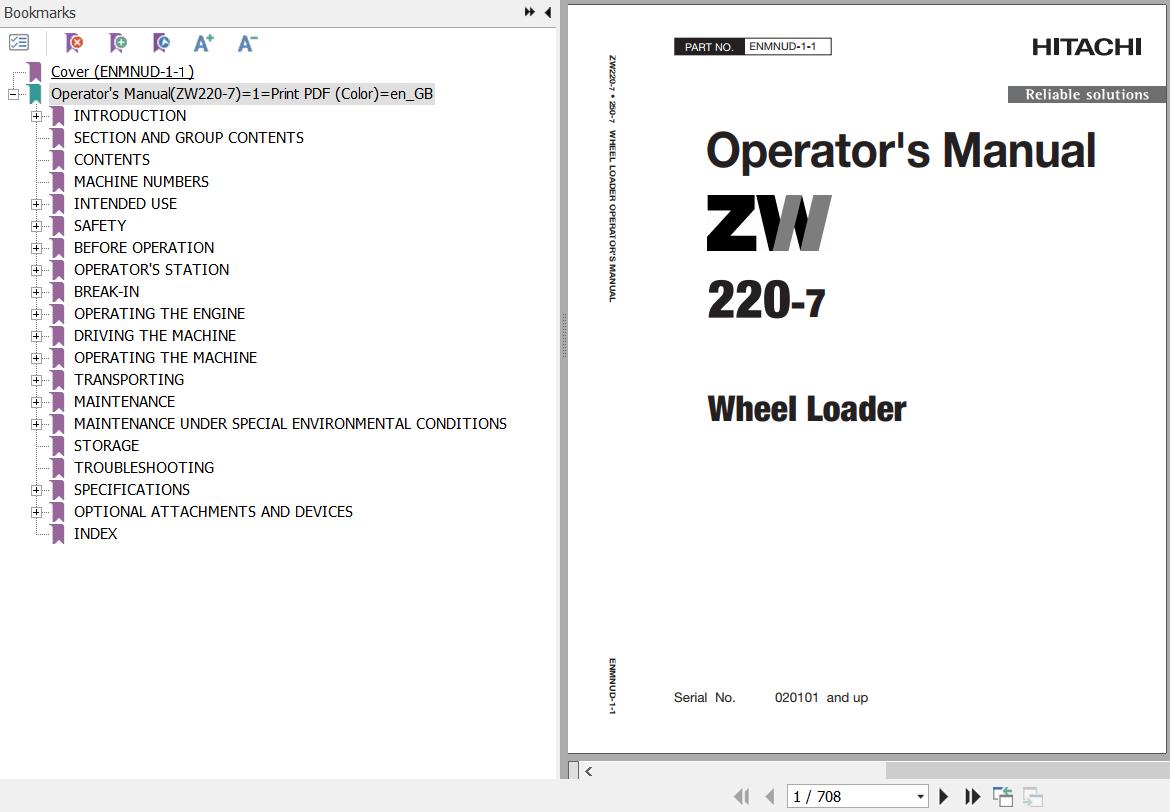The width and height of the screenshot is (1170, 812).
Task: Open the CONTENTS bookmark
Action: click(112, 160)
